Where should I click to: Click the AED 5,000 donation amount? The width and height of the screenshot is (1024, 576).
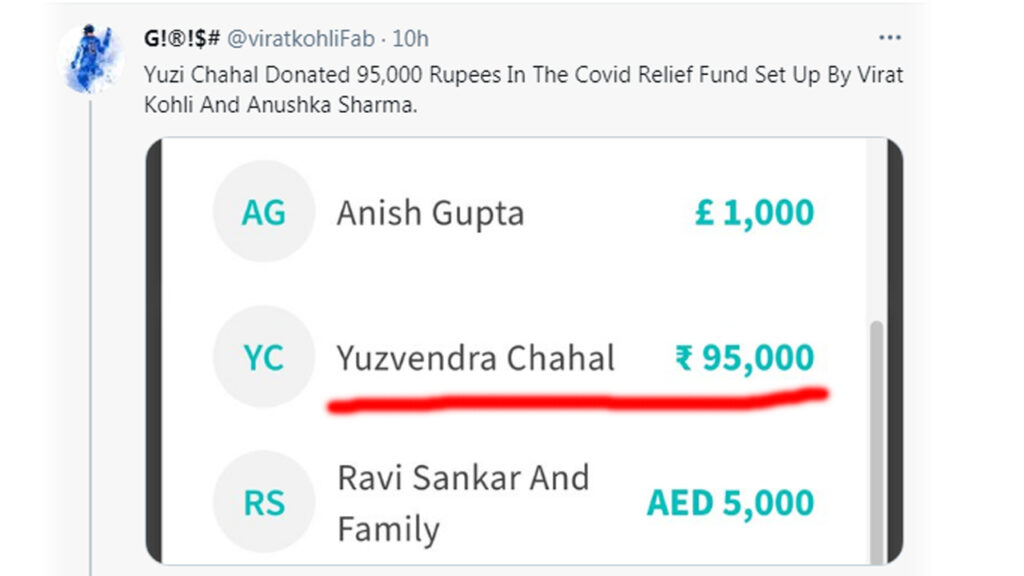click(731, 502)
